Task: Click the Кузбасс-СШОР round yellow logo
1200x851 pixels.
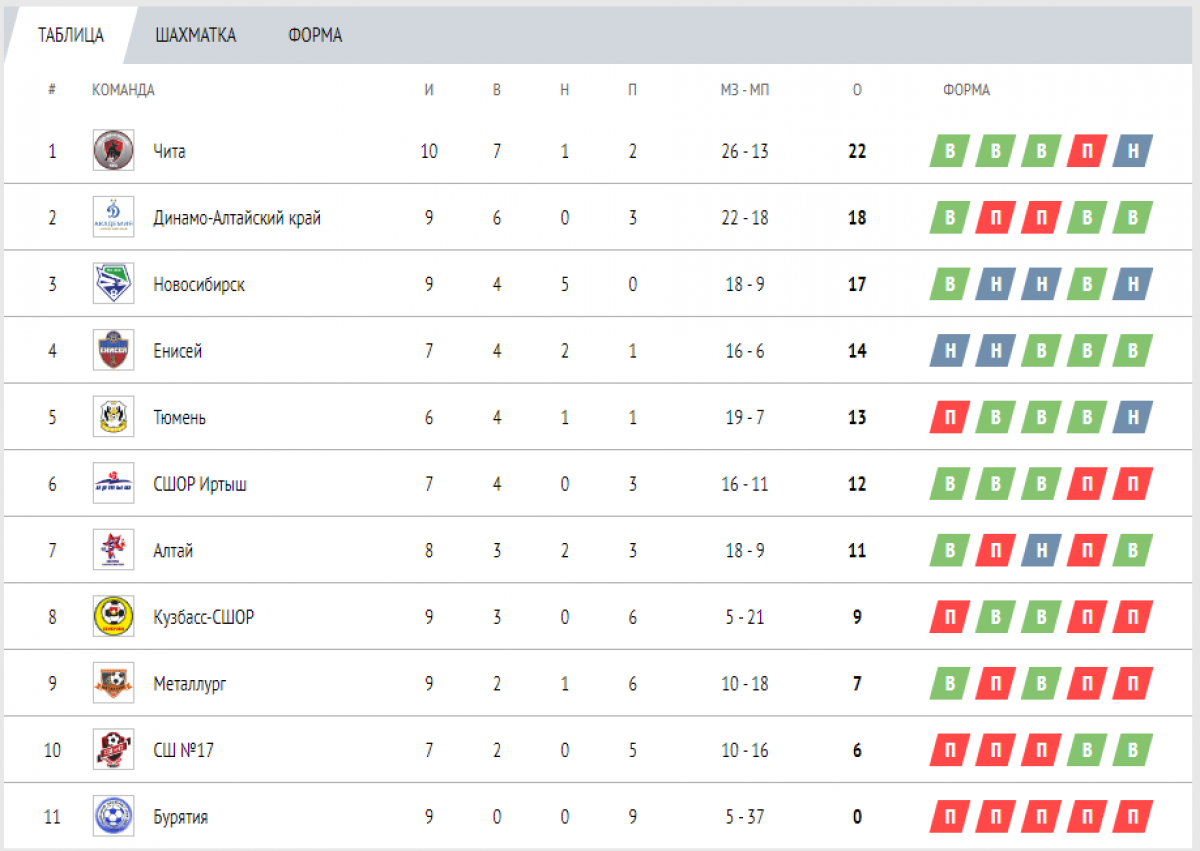Action: point(113,617)
